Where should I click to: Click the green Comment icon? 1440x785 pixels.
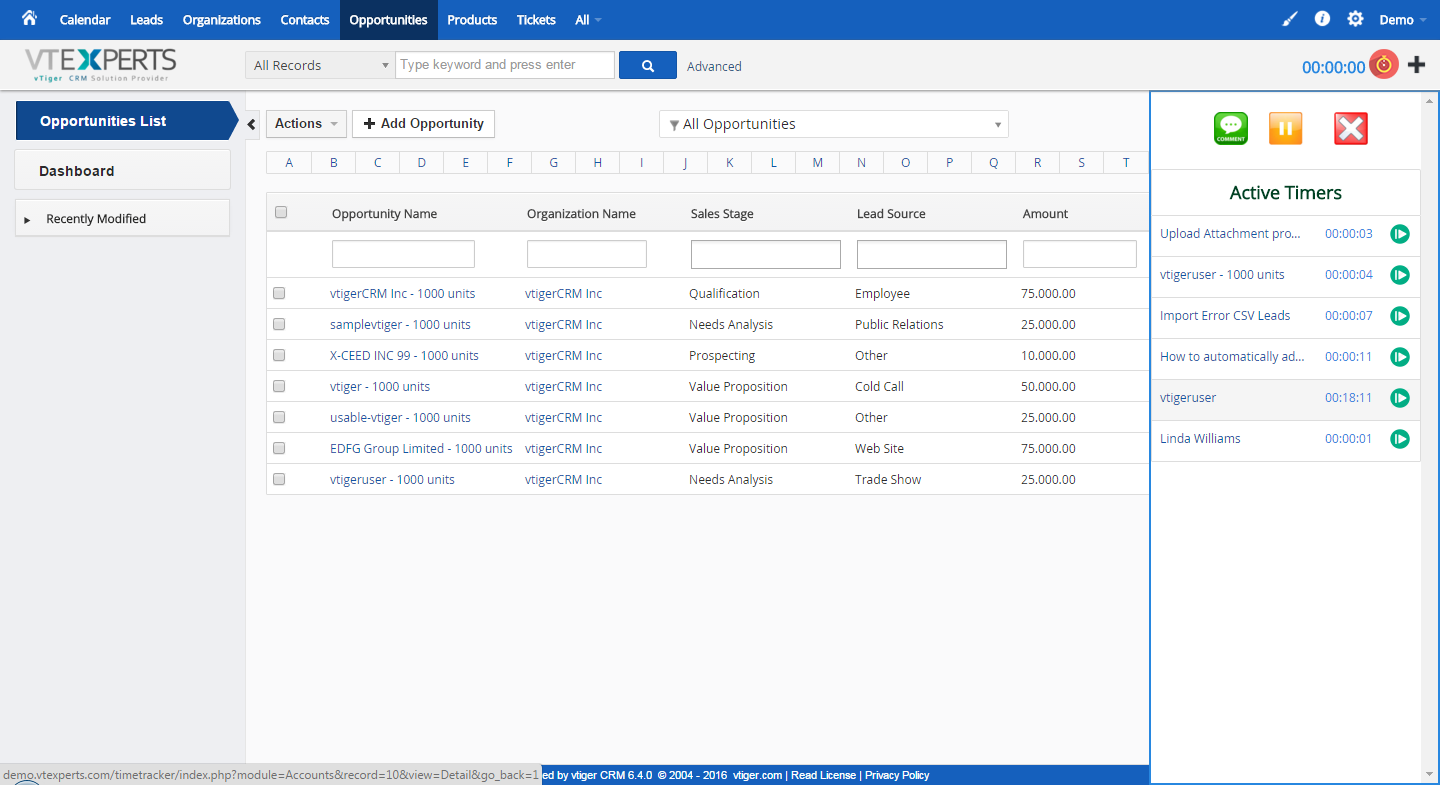pyautogui.click(x=1231, y=129)
